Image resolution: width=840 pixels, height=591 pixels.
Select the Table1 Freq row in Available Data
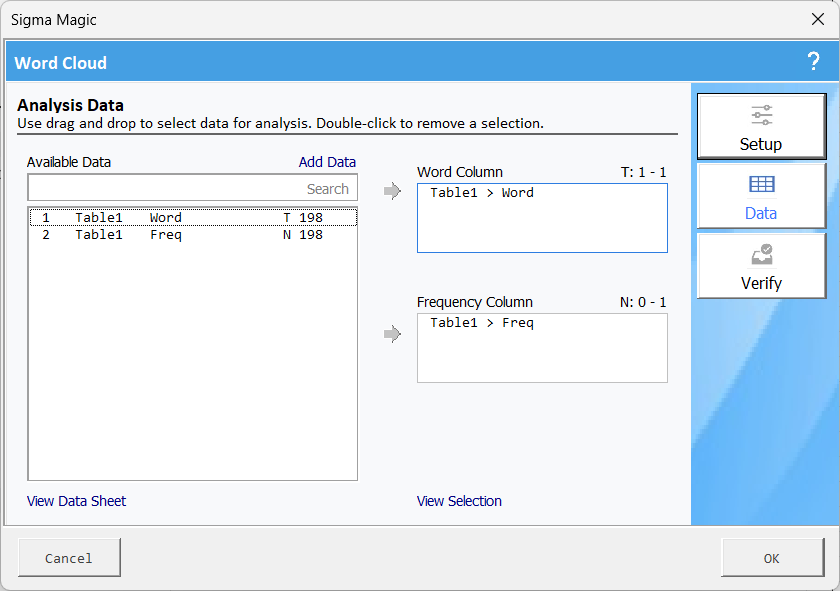pos(193,235)
